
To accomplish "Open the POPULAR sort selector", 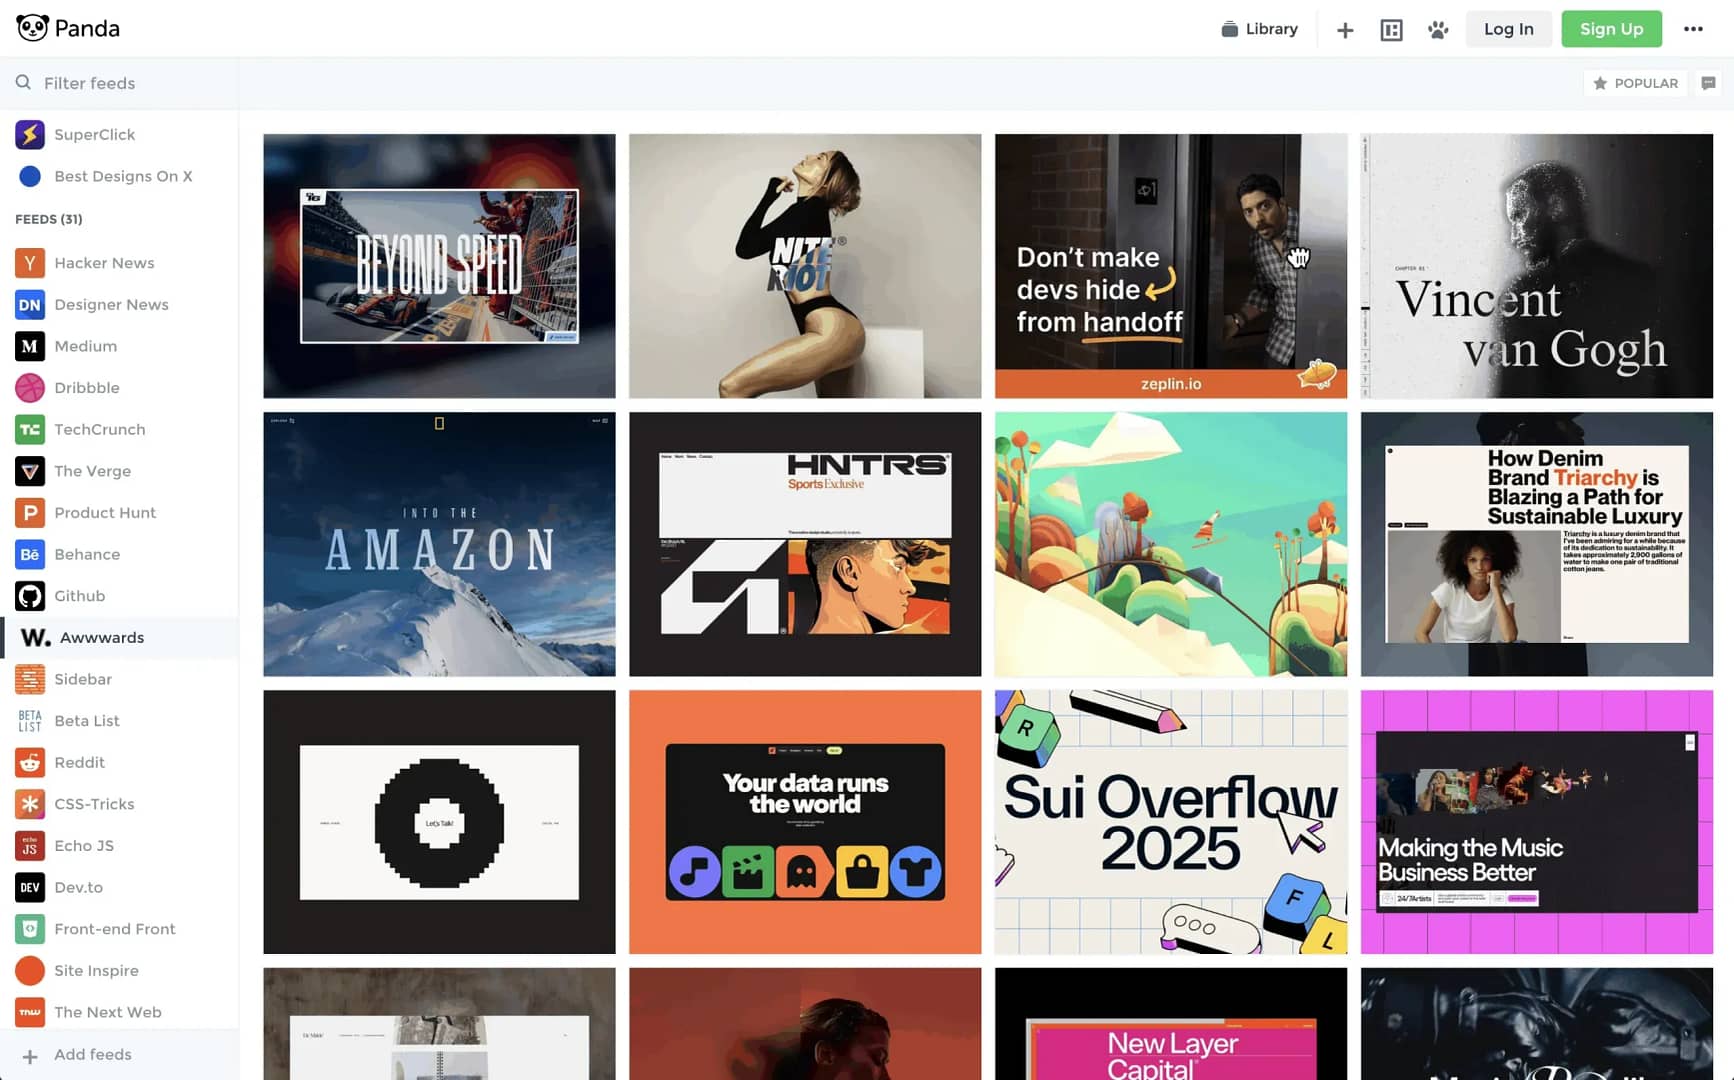I will point(1635,83).
